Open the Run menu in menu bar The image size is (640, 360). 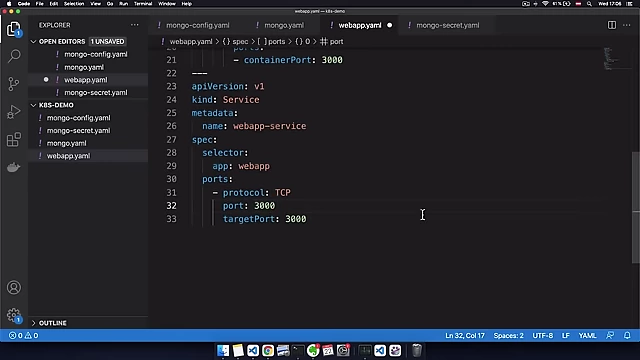click(x=123, y=4)
